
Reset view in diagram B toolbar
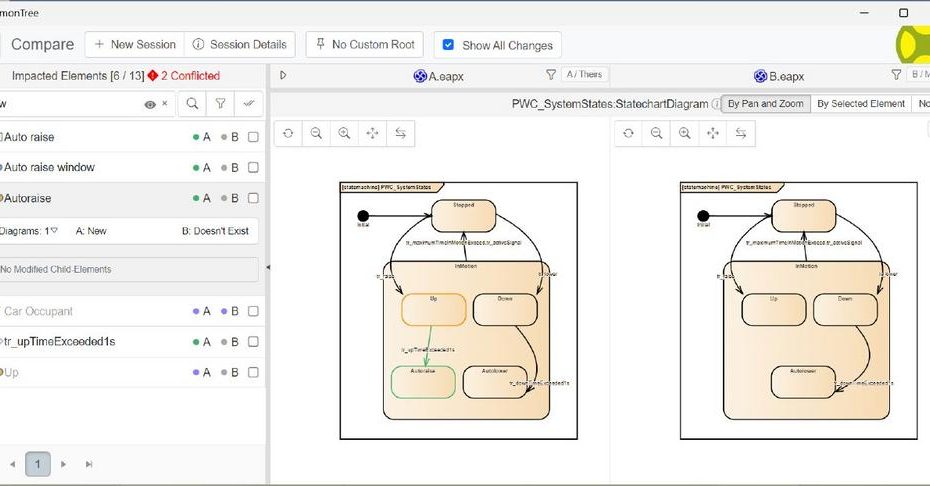pos(629,134)
